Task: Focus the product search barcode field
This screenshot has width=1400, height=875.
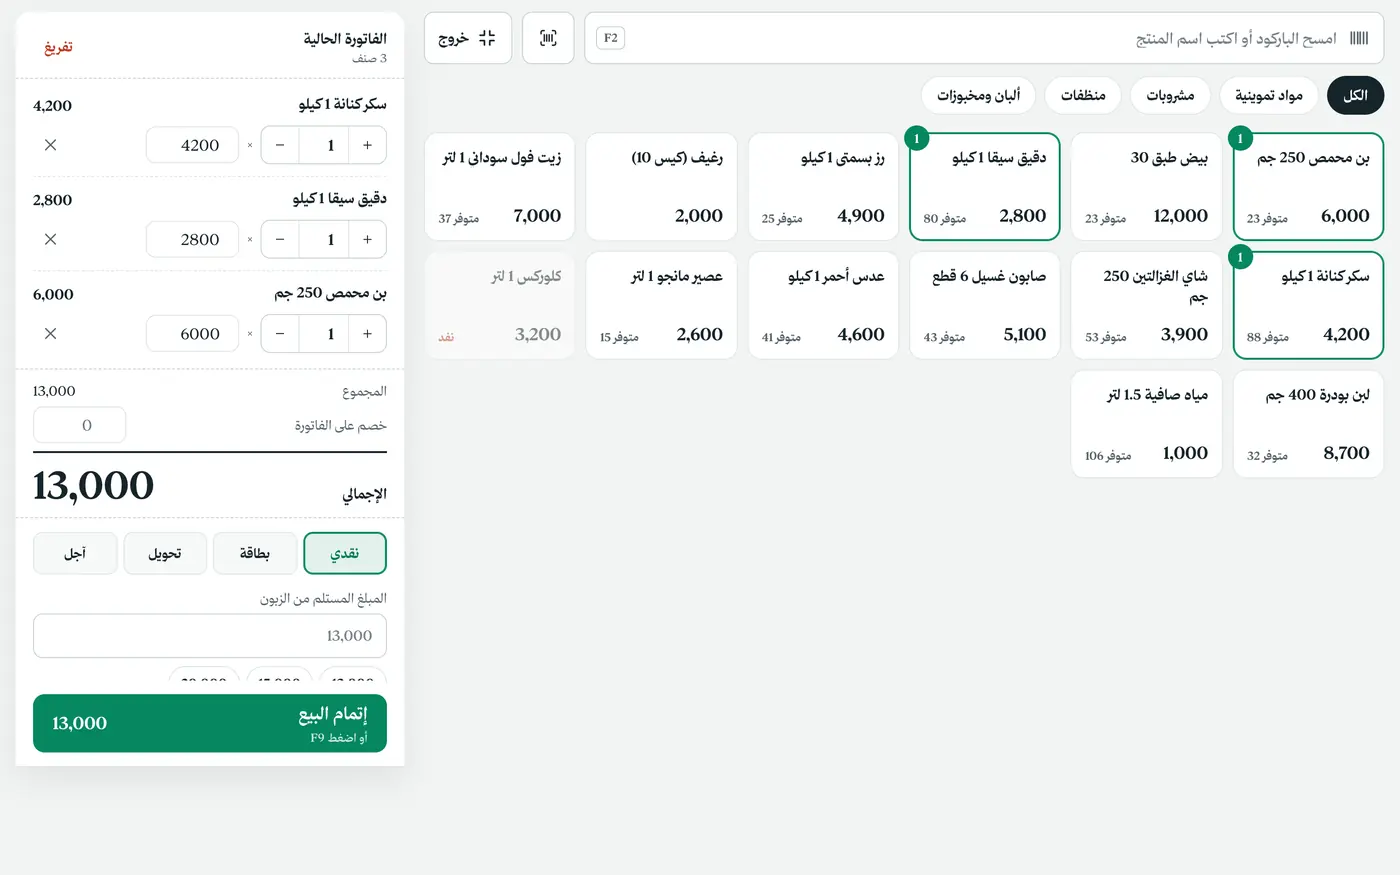Action: click(x=984, y=38)
